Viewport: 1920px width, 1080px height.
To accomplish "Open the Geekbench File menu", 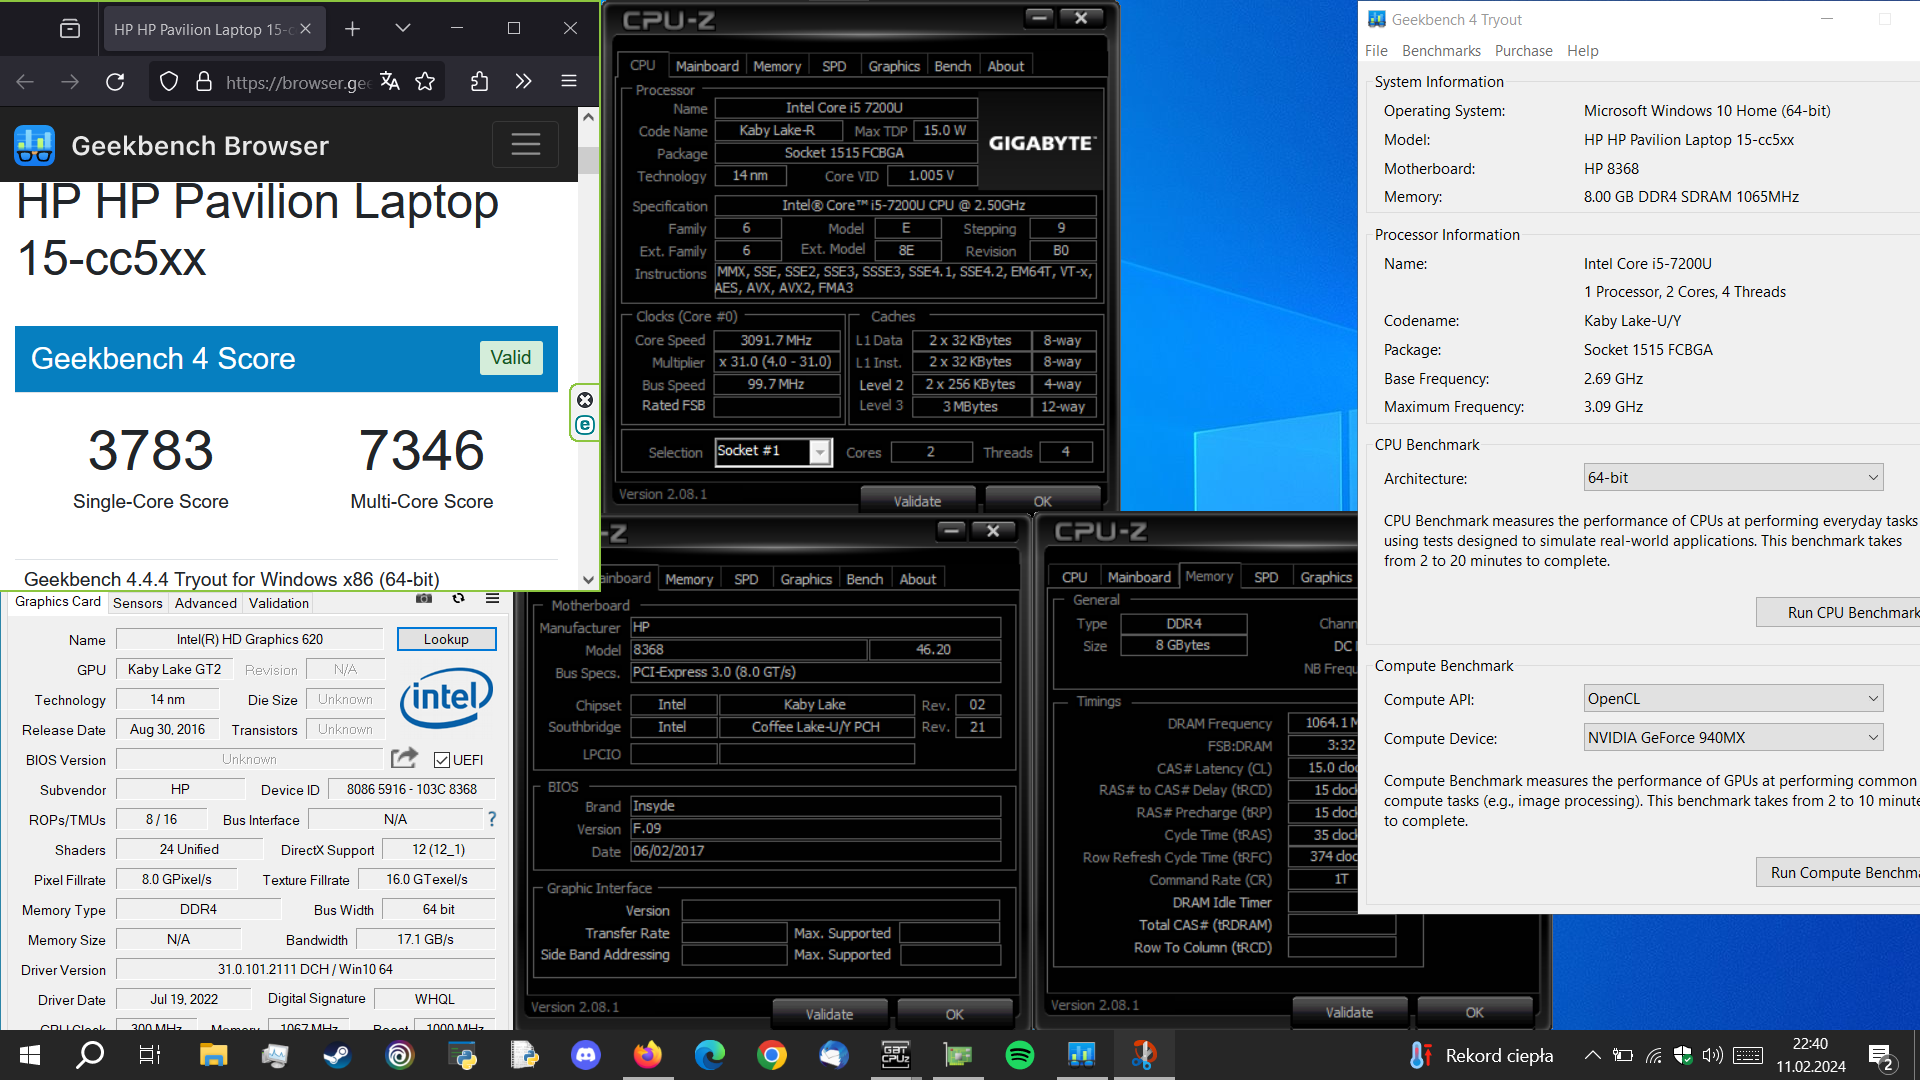I will [1376, 51].
